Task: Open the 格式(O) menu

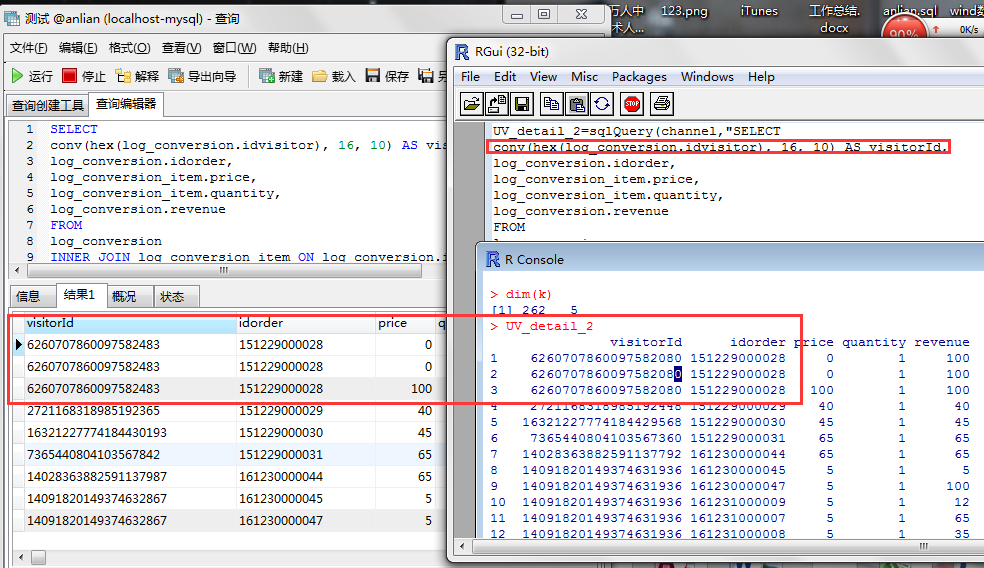Action: (x=129, y=48)
